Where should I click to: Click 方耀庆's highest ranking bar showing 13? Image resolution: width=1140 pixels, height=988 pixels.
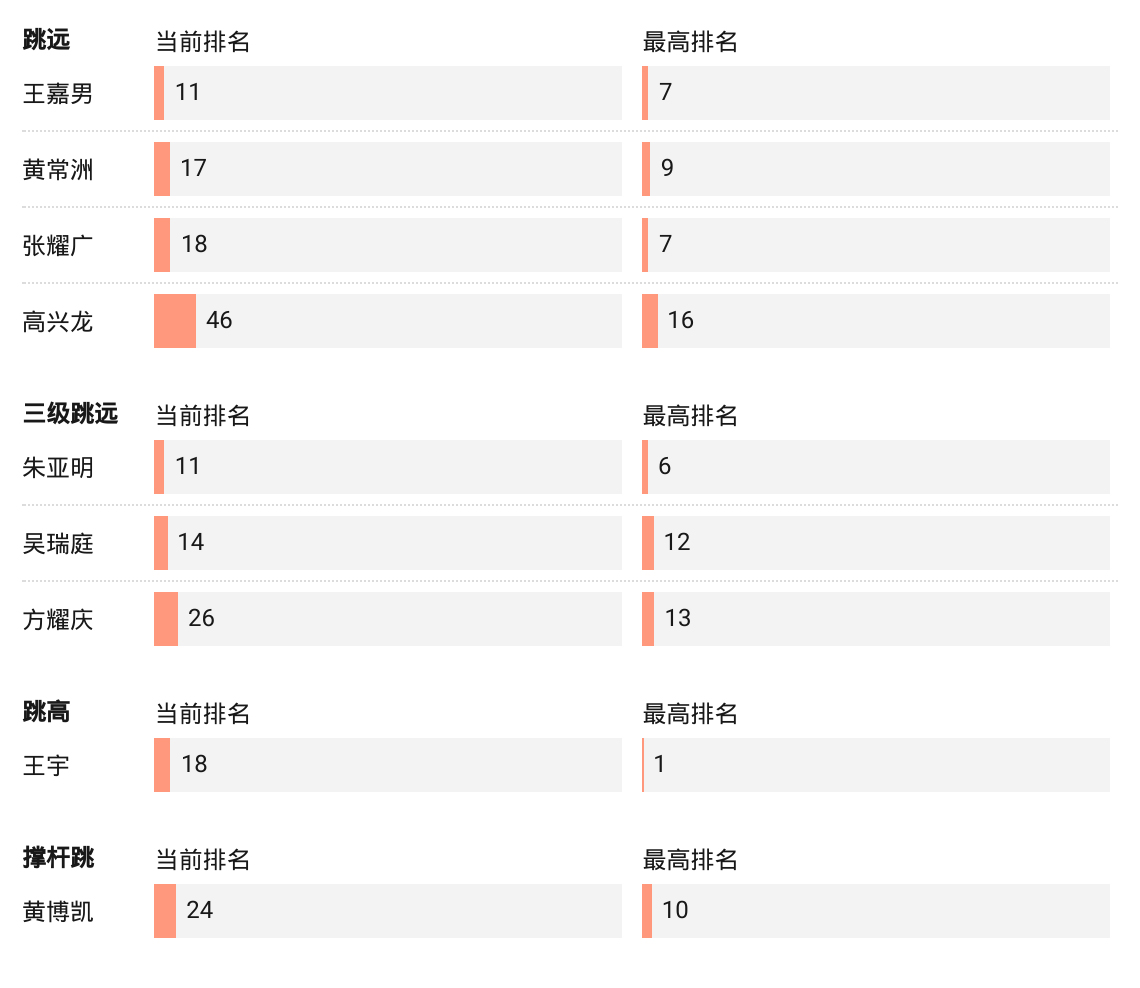(x=648, y=619)
